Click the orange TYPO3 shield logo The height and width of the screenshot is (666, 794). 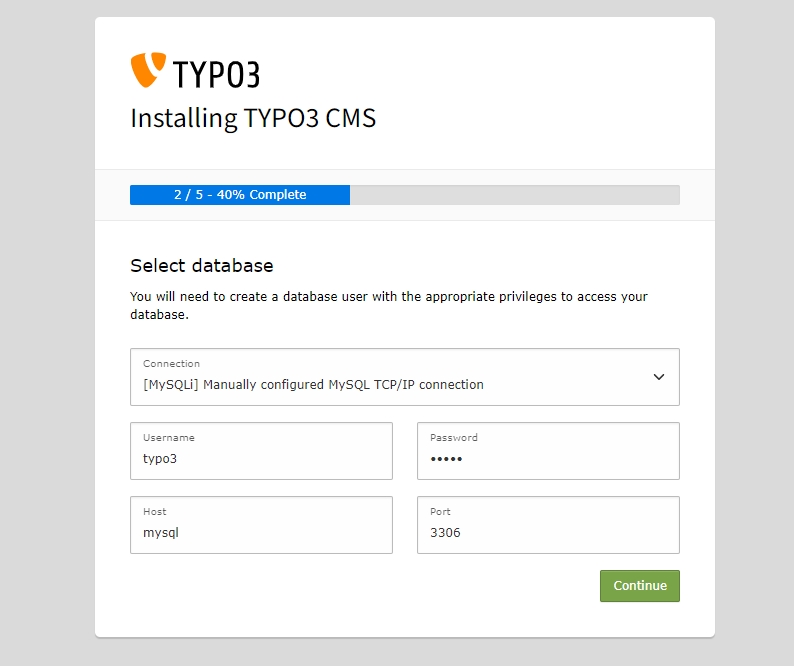[147, 70]
